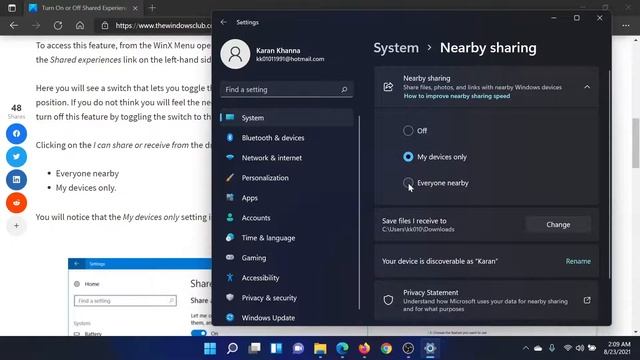Screen dimensions: 640x360
Task: Select the Off radio button
Action: pos(408,131)
